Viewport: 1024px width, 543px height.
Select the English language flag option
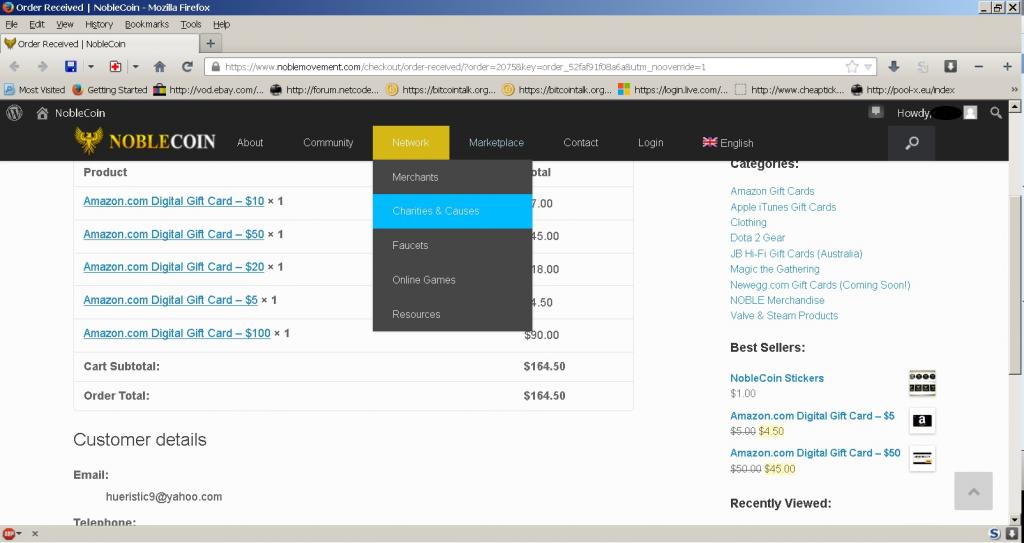728,142
